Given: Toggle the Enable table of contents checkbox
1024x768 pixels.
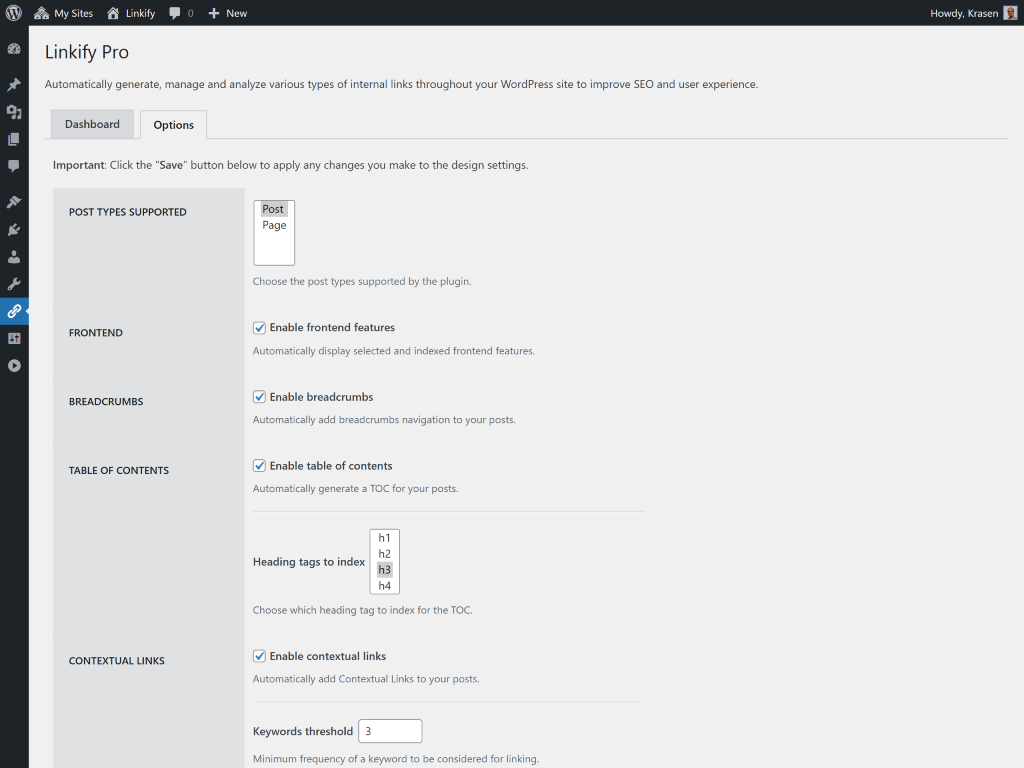Looking at the screenshot, I should 259,466.
